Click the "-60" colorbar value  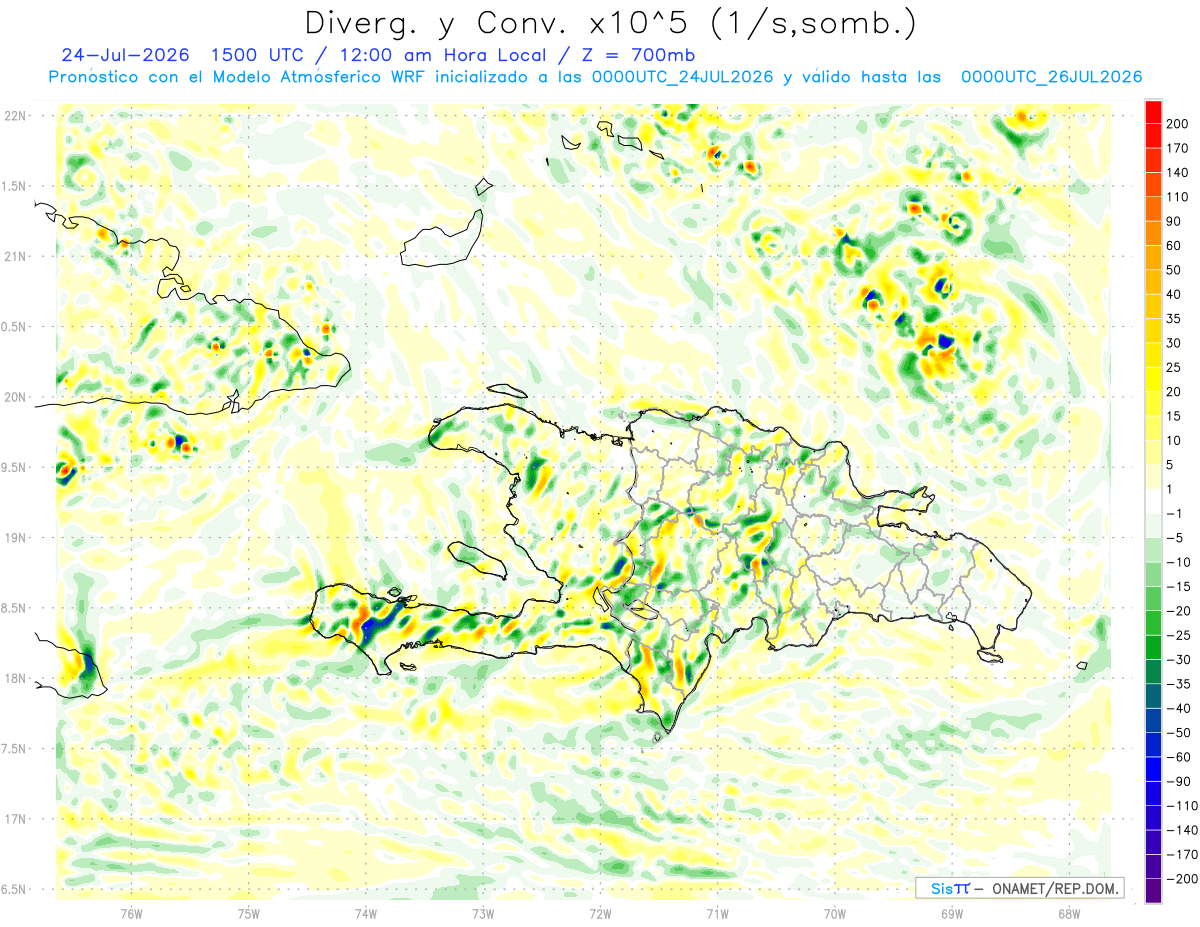[1181, 757]
